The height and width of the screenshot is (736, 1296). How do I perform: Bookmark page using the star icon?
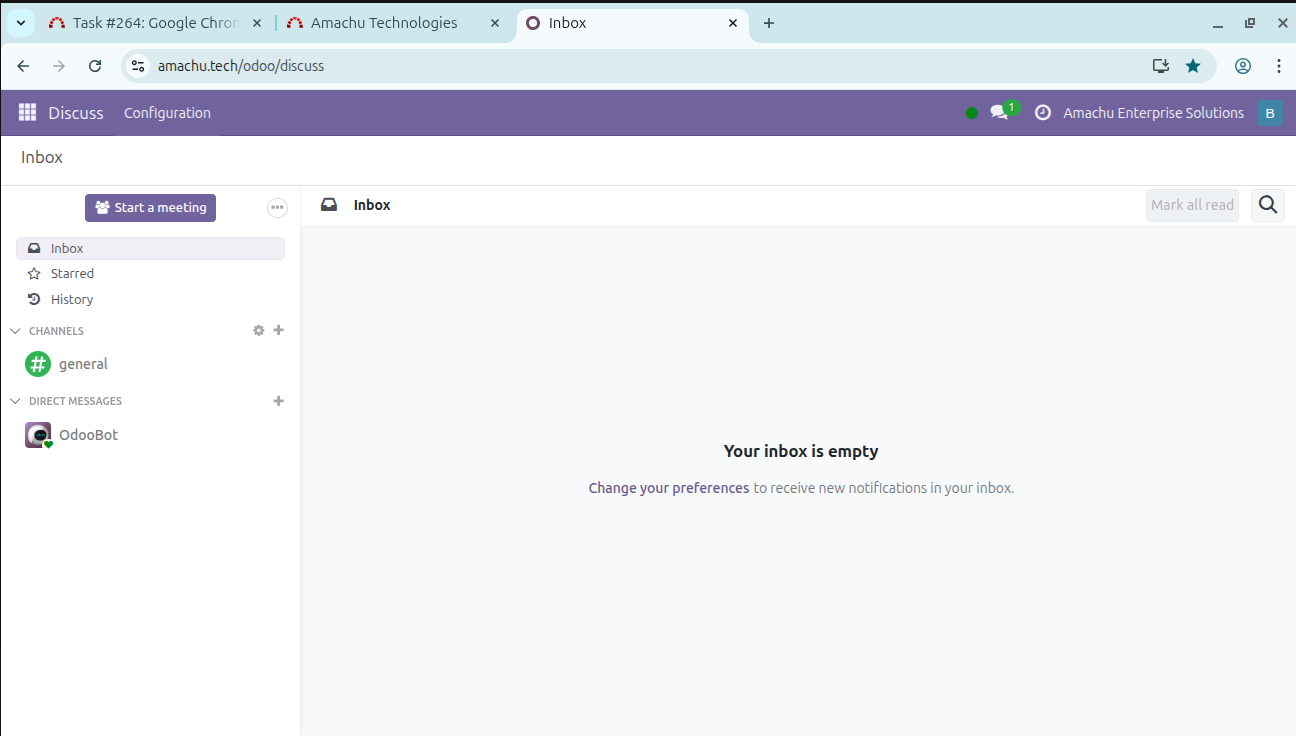(x=1193, y=66)
